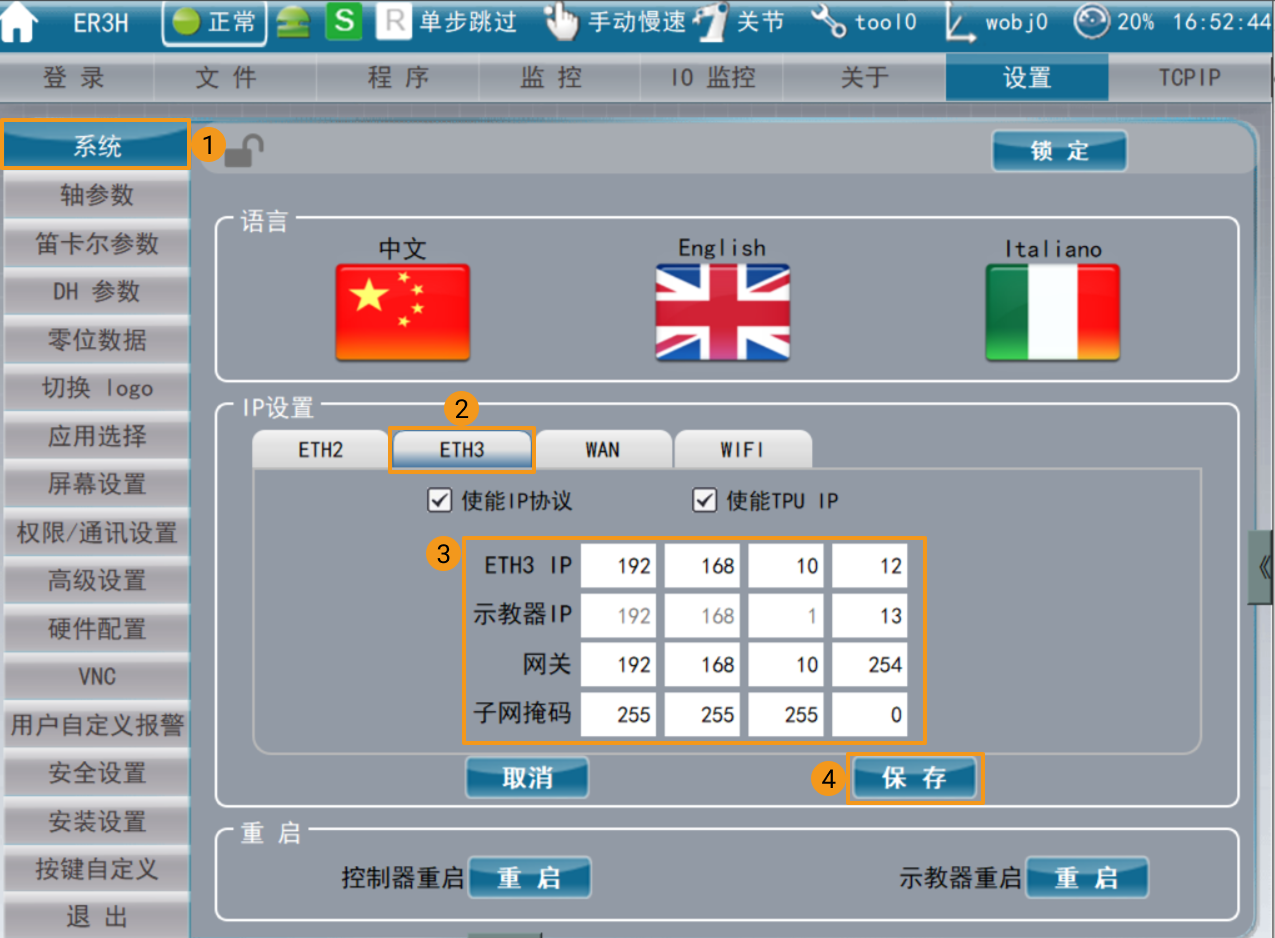Click the ETH3 IP third octet field 10
Viewport: 1275px width, 938px height.
click(786, 566)
